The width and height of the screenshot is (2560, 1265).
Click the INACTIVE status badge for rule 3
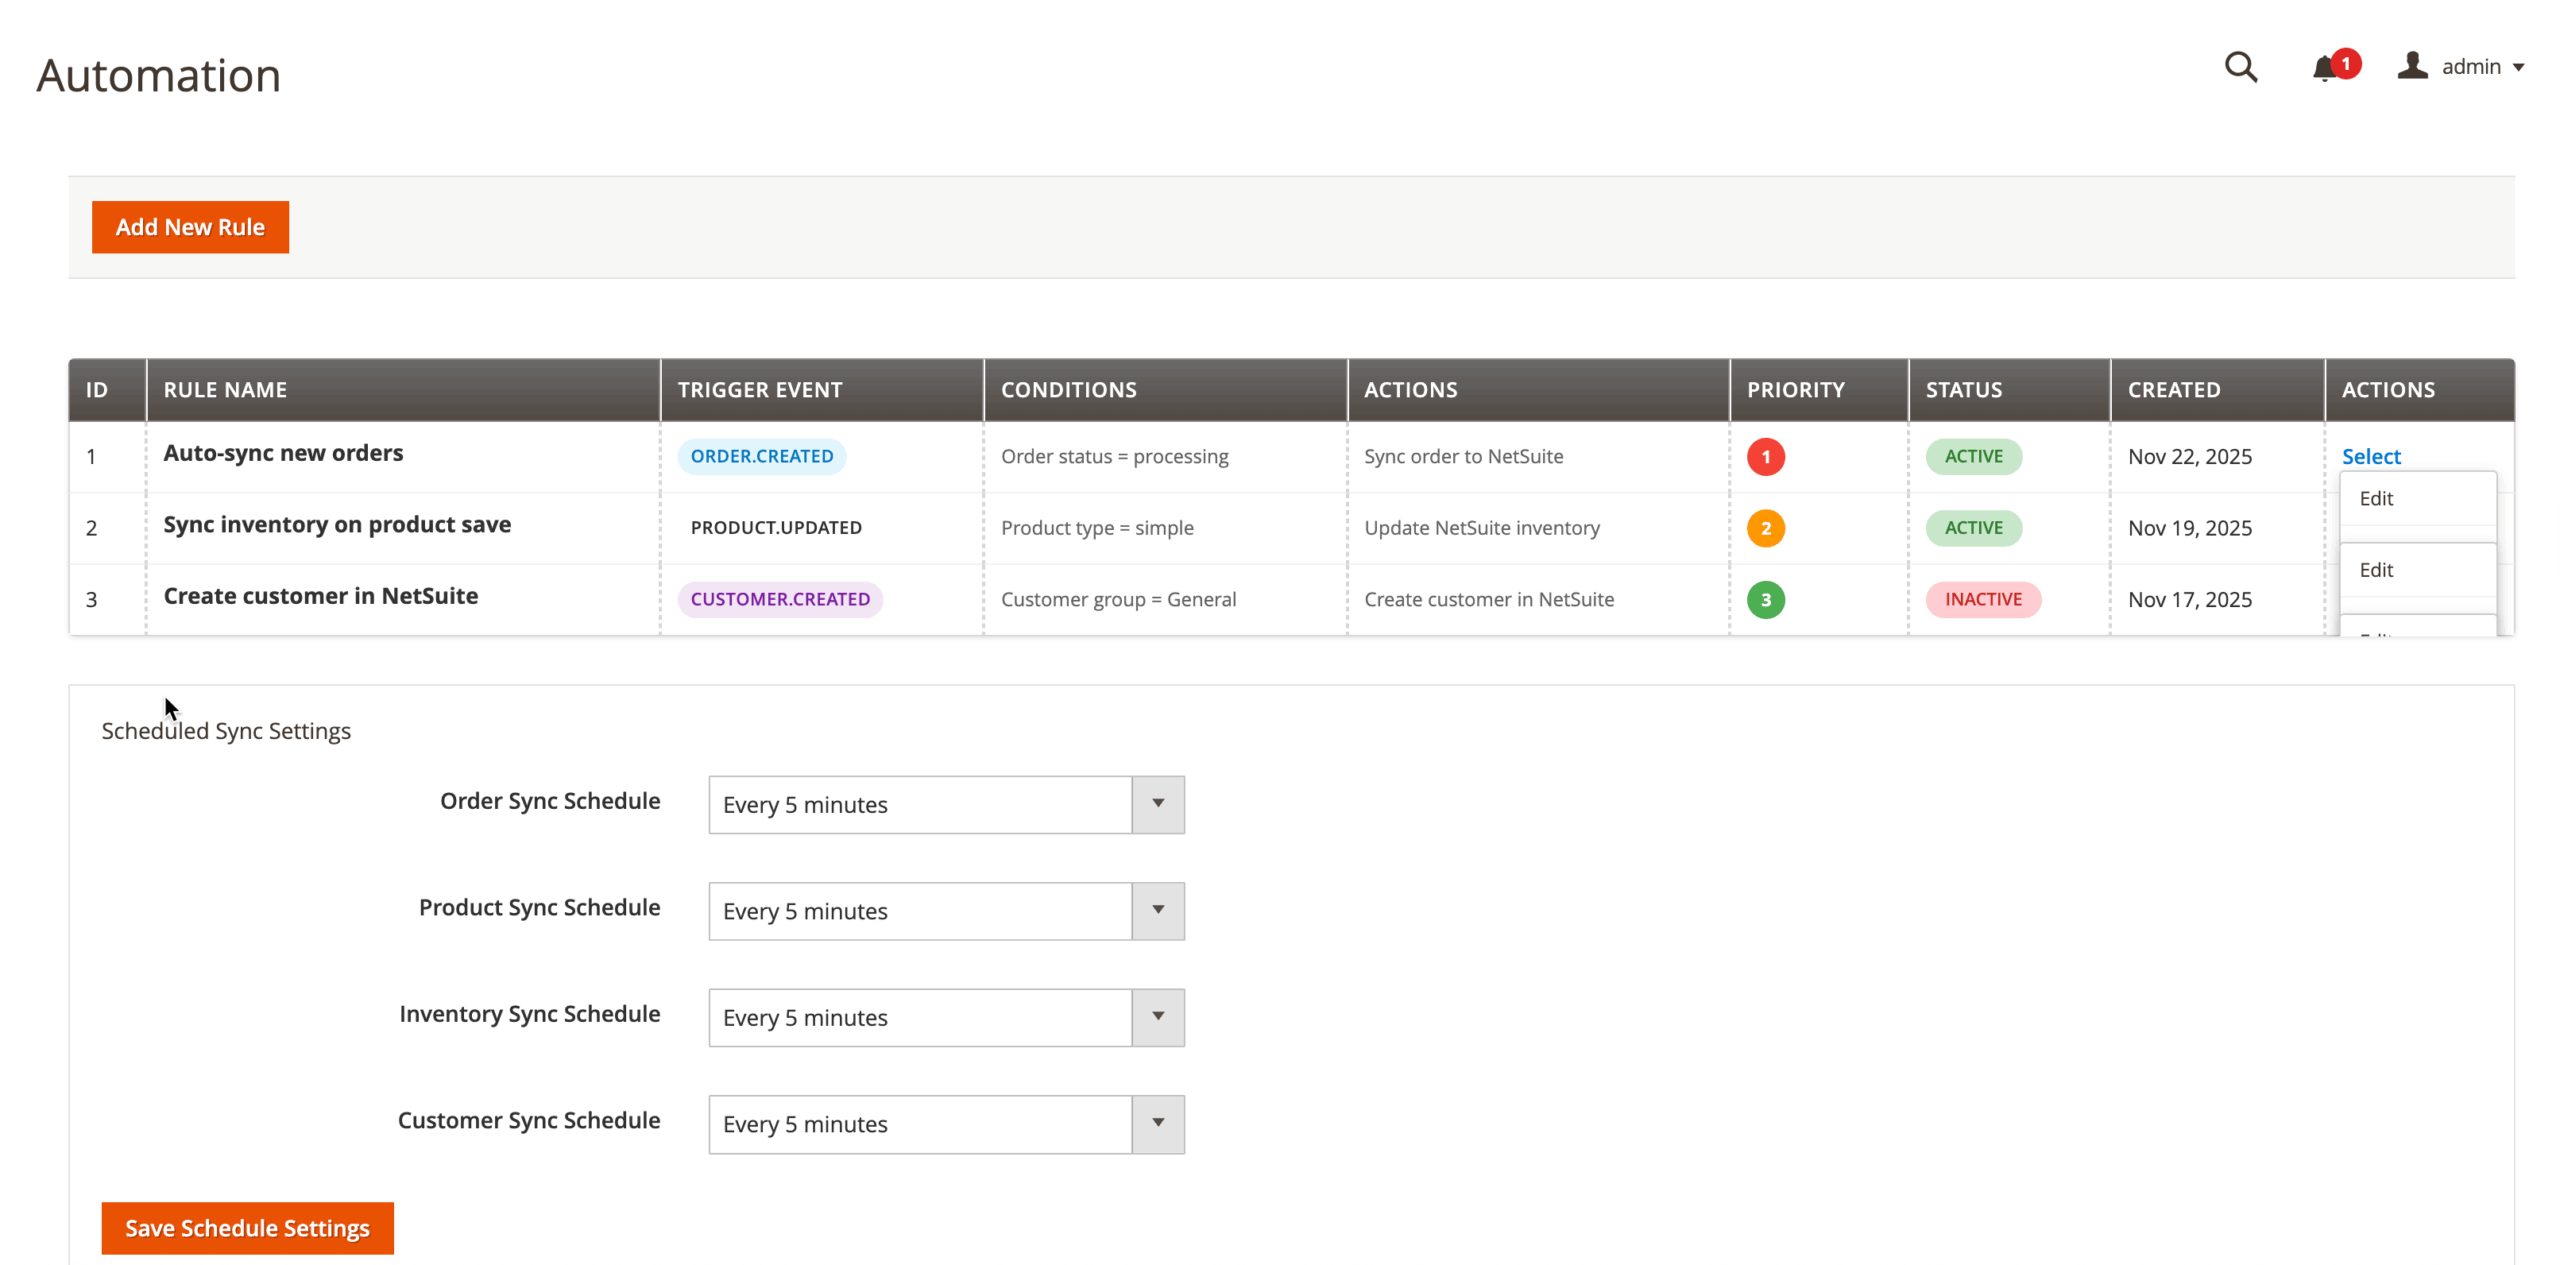pos(1982,600)
